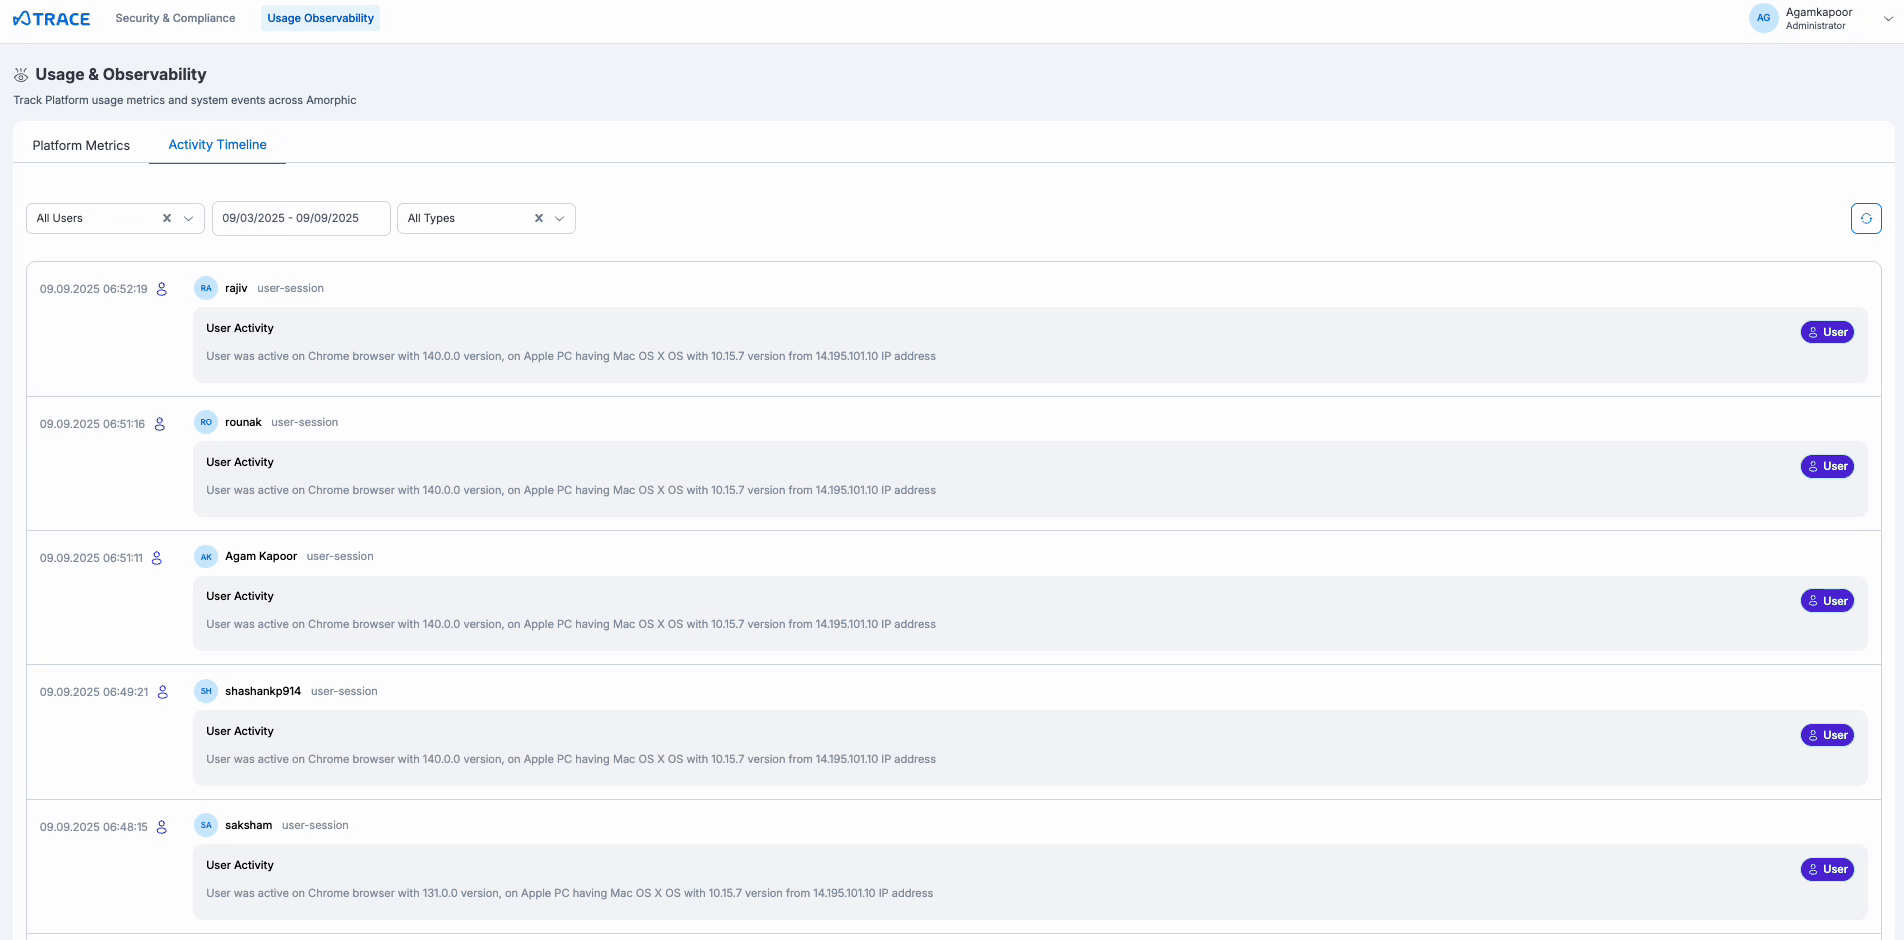Image resolution: width=1904 pixels, height=940 pixels.
Task: Click the User badge on saksham's activity entry
Action: pos(1827,869)
